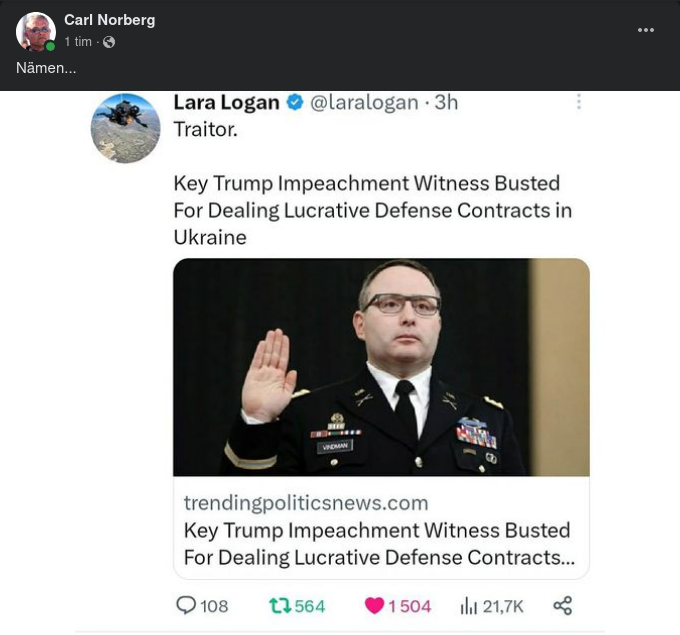Click the retweet icon showing 564
Image resolution: width=680 pixels, height=635 pixels.
point(279,605)
